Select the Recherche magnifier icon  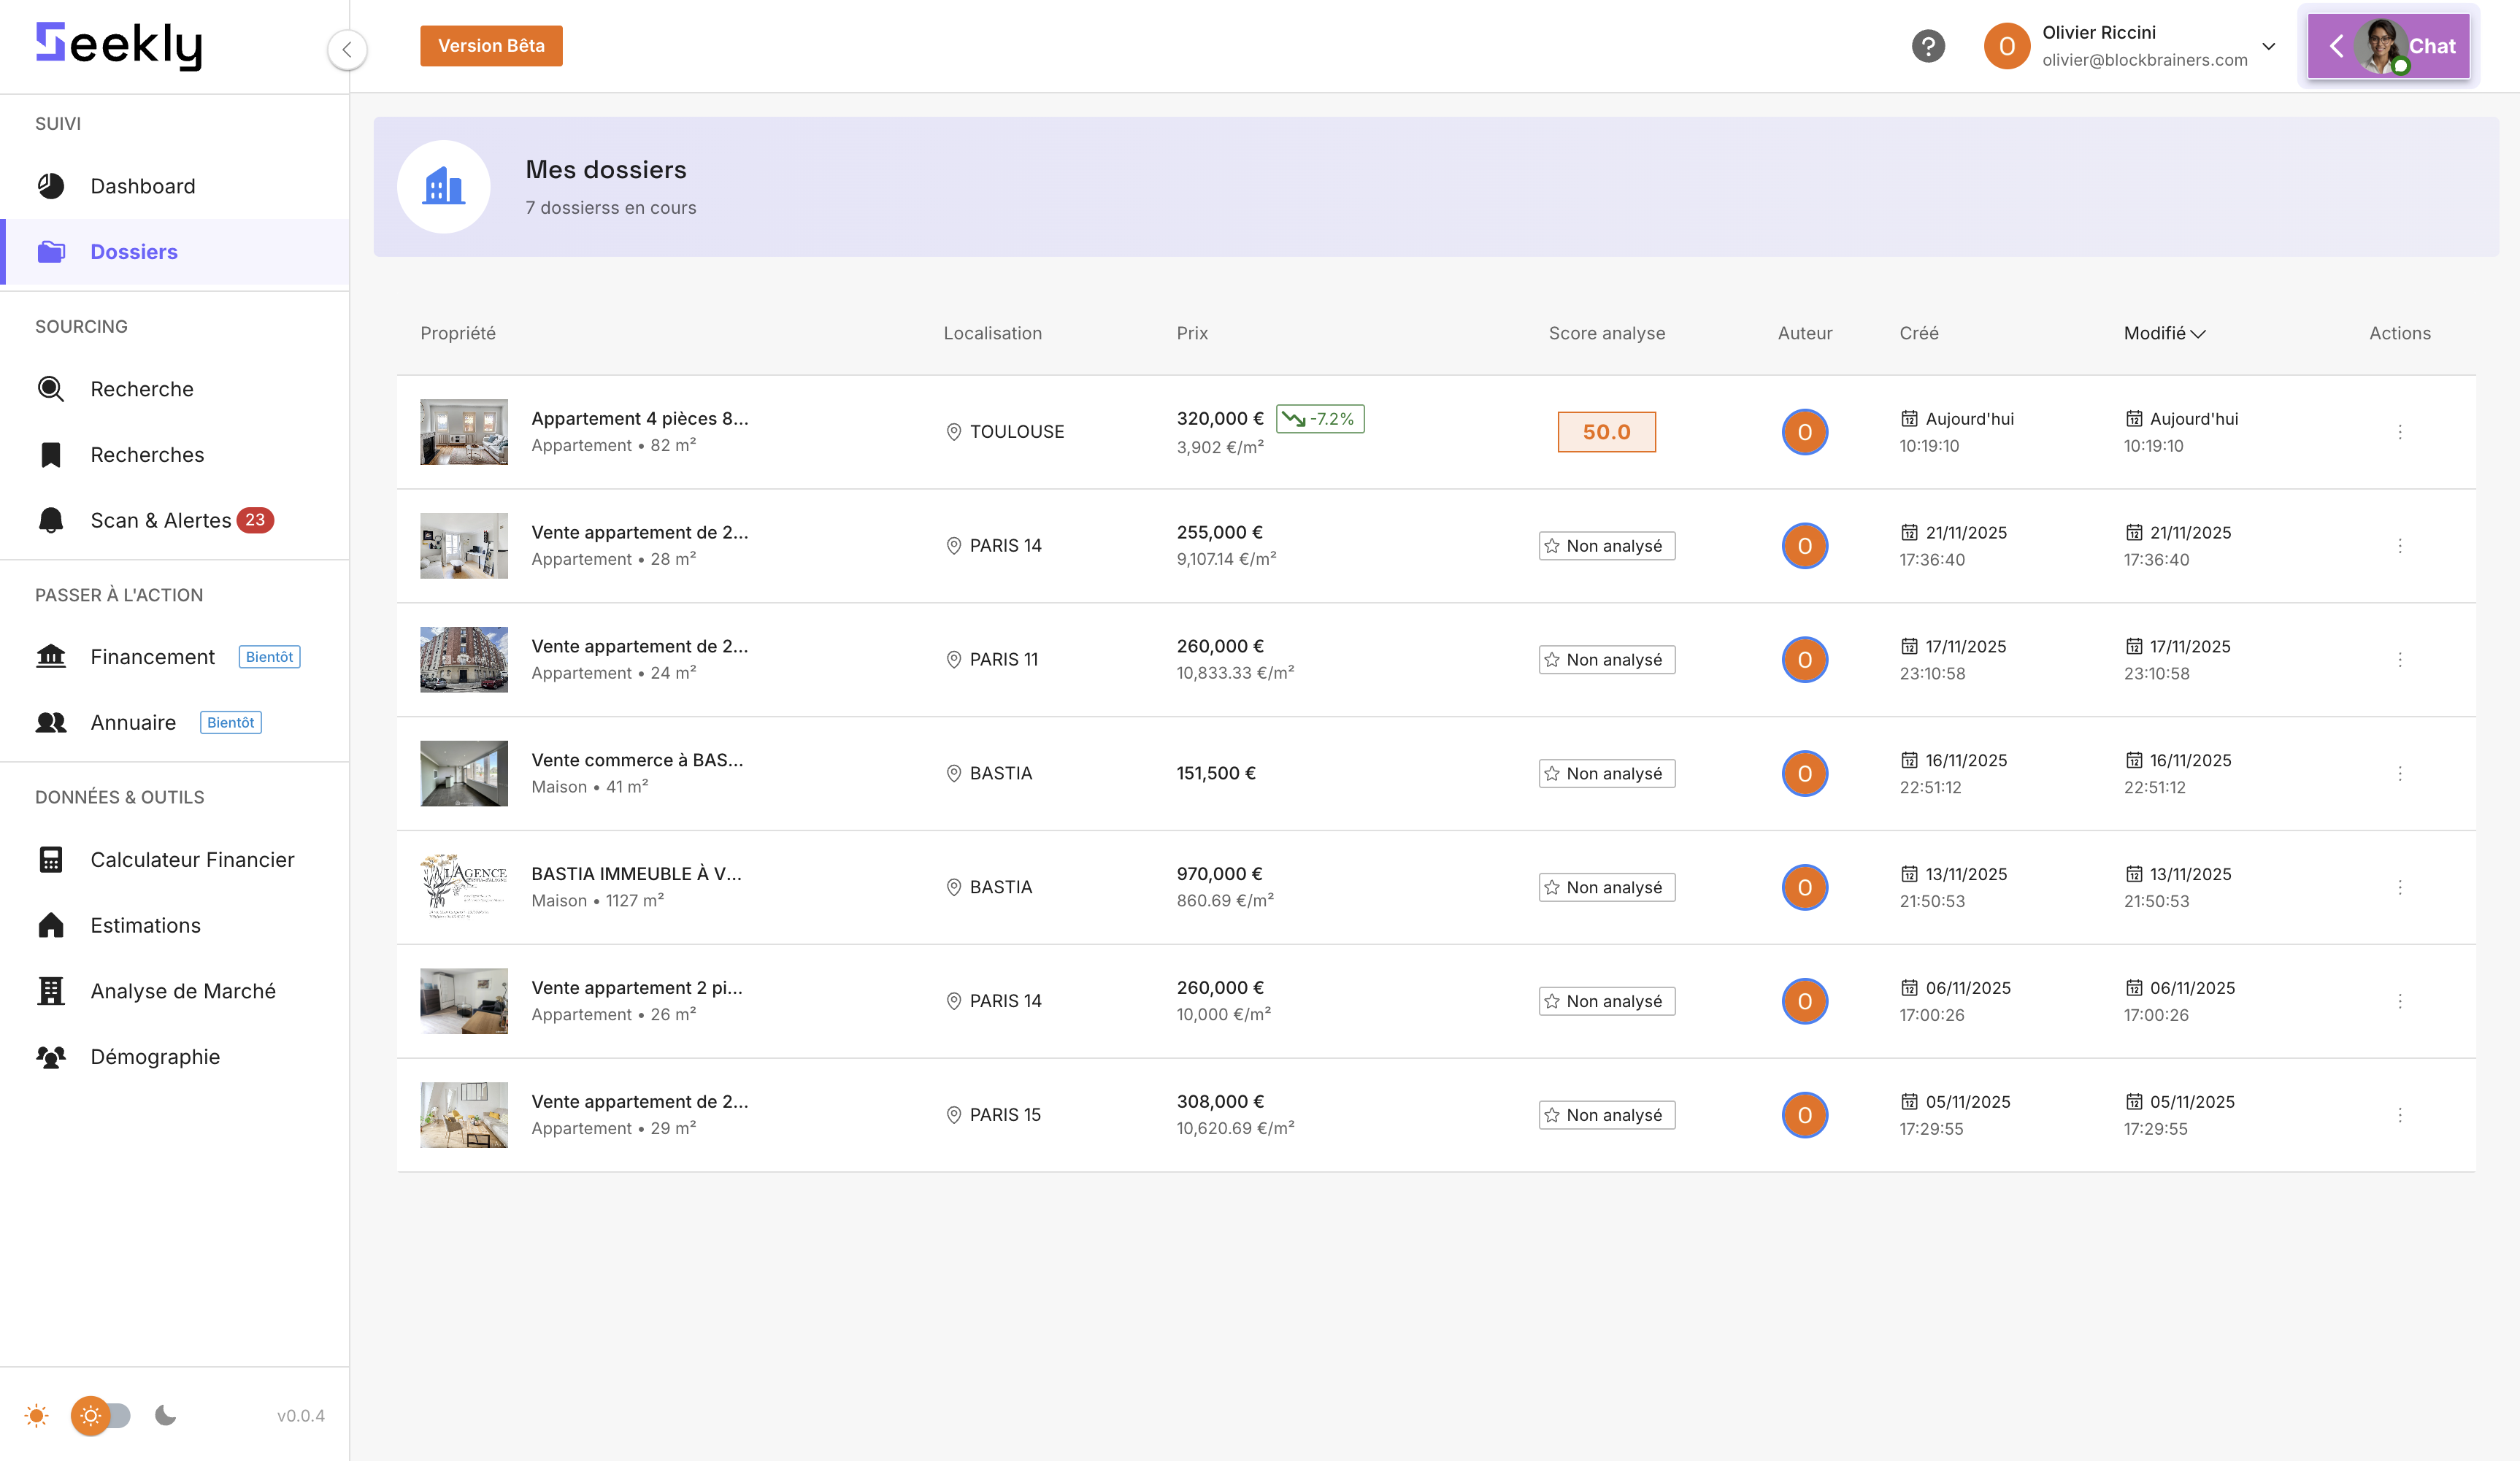(x=50, y=389)
